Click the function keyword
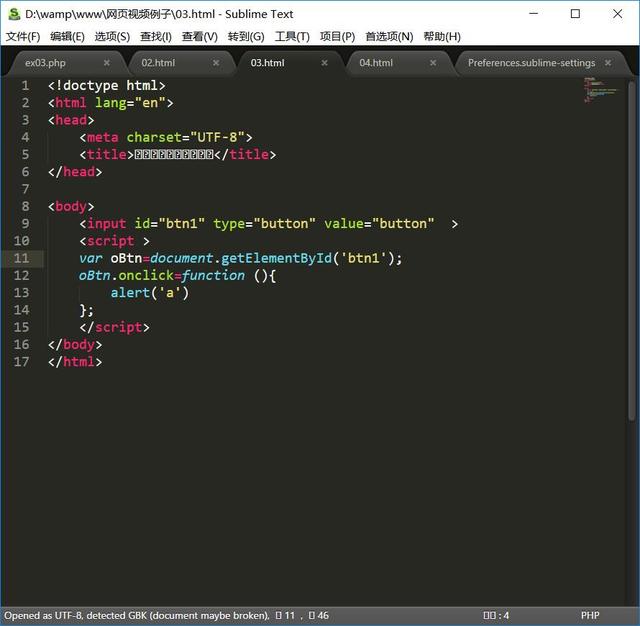The height and width of the screenshot is (626, 640). click(213, 275)
